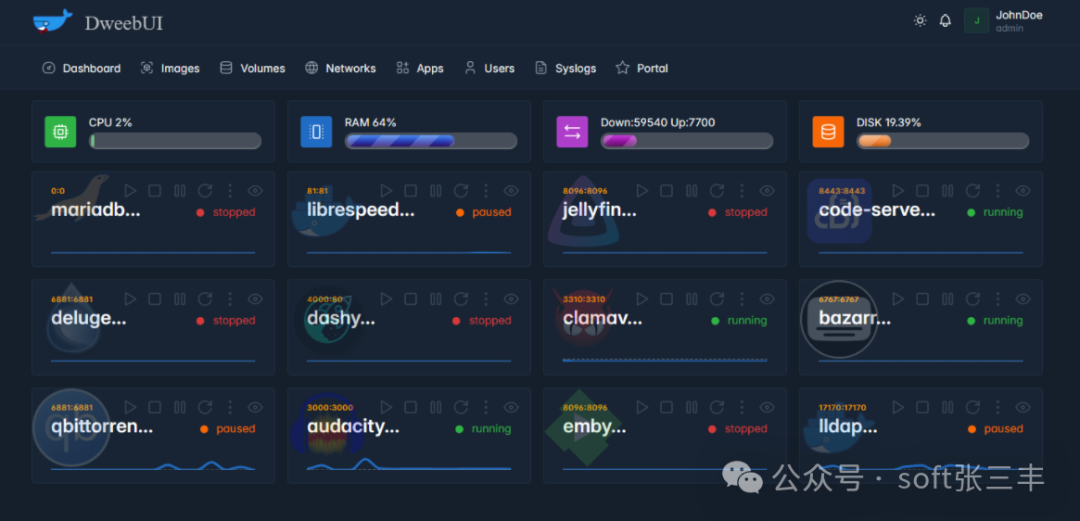Click the clamav container name
This screenshot has width=1080, height=521.
603,318
